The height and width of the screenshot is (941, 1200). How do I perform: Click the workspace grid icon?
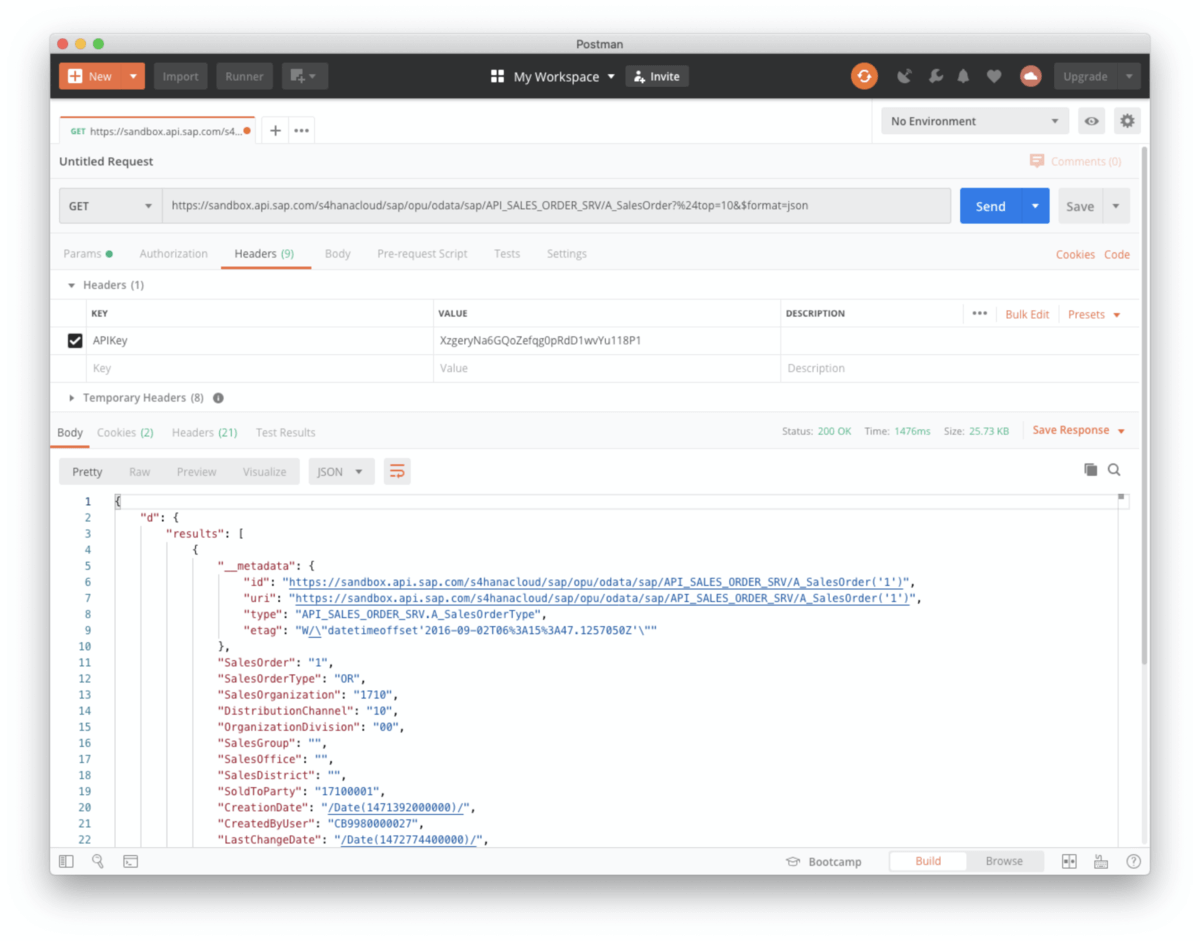[x=497, y=77]
